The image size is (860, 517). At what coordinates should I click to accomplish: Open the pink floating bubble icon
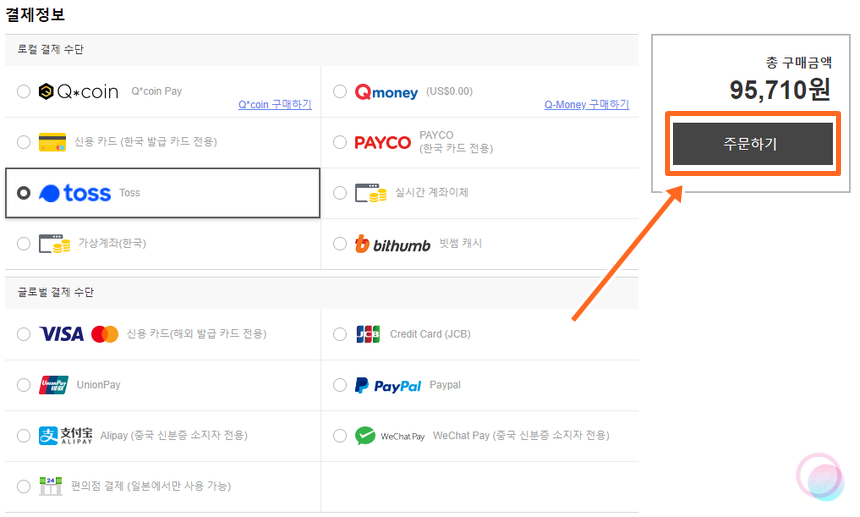(x=821, y=476)
